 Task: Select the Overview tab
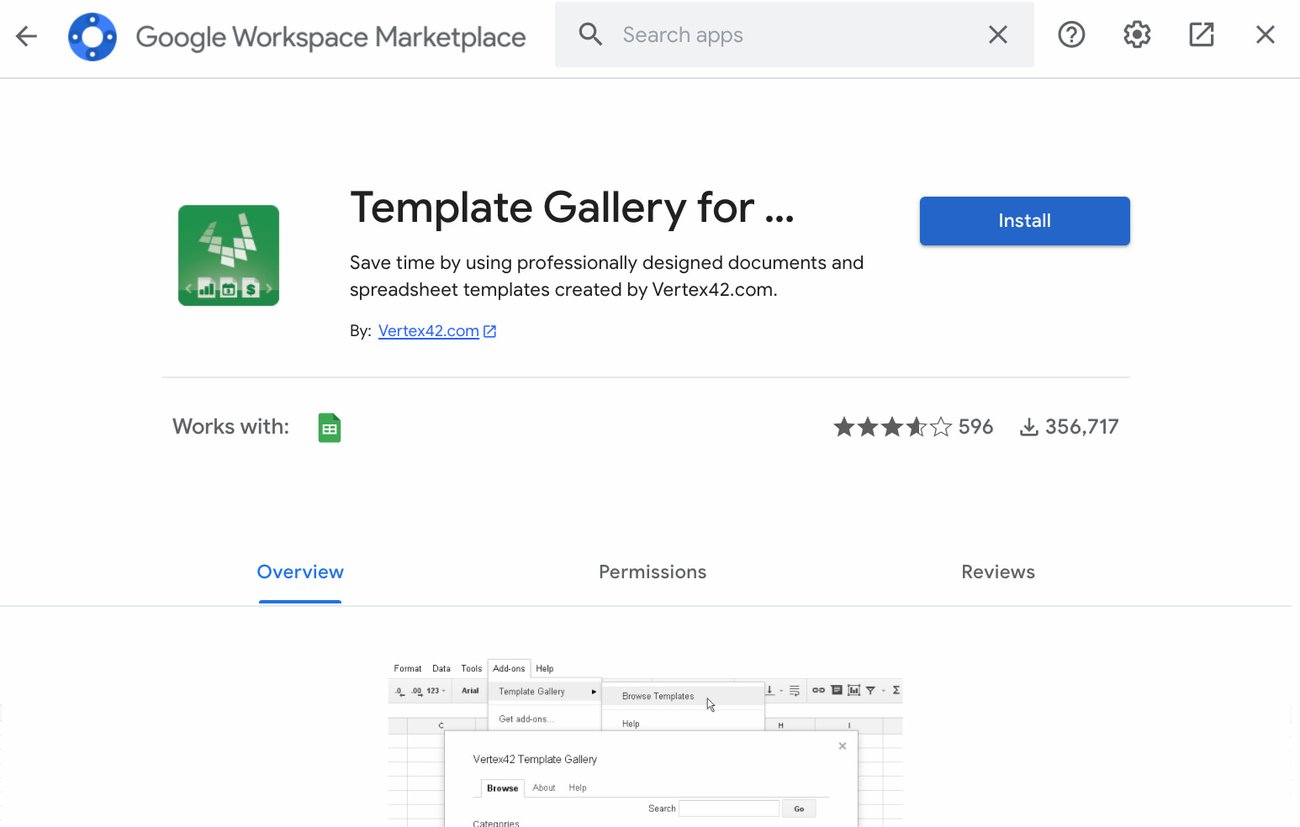tap(300, 571)
